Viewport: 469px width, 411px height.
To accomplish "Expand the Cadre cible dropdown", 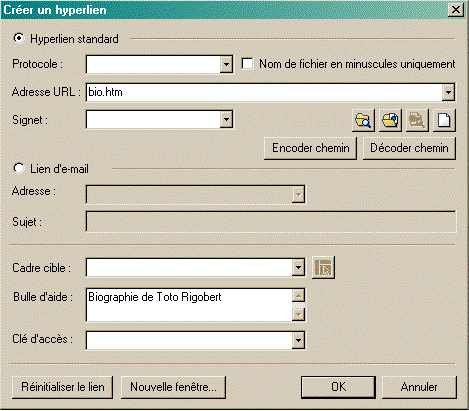I will (x=298, y=267).
